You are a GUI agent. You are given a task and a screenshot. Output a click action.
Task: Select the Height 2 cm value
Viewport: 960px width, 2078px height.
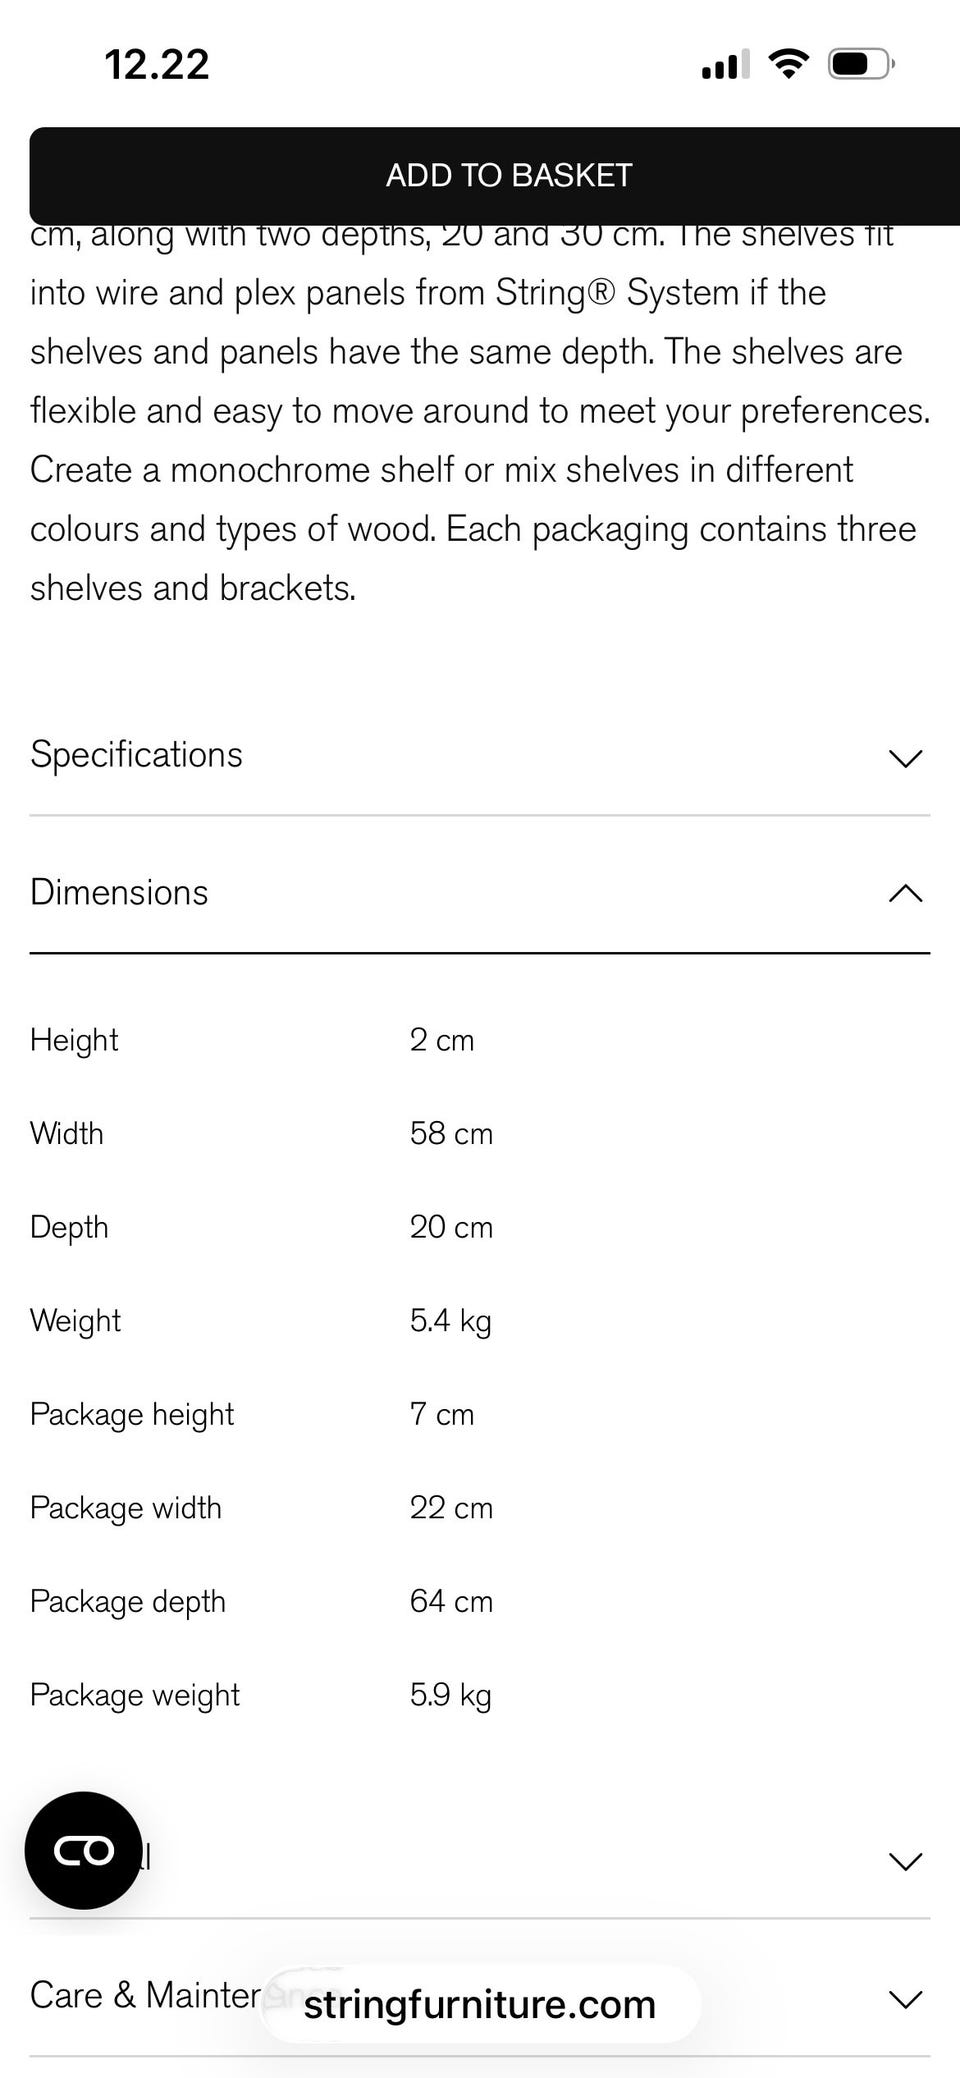(x=442, y=1040)
